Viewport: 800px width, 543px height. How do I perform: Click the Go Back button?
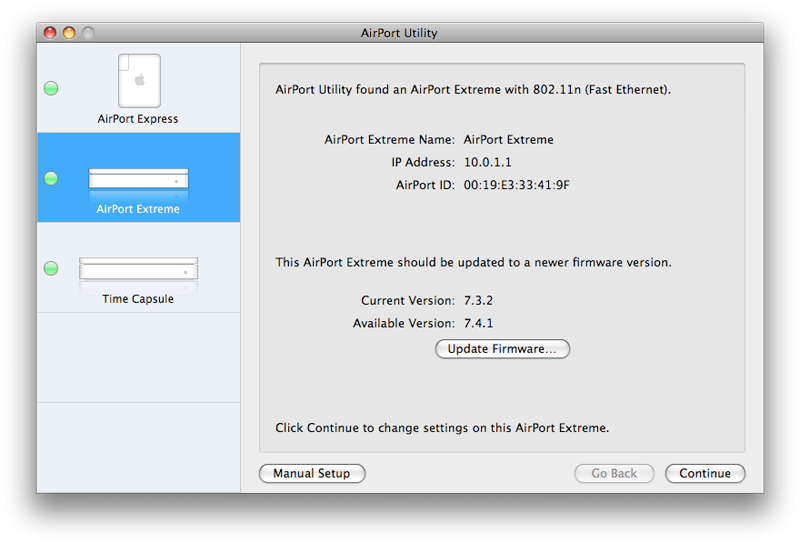[614, 474]
